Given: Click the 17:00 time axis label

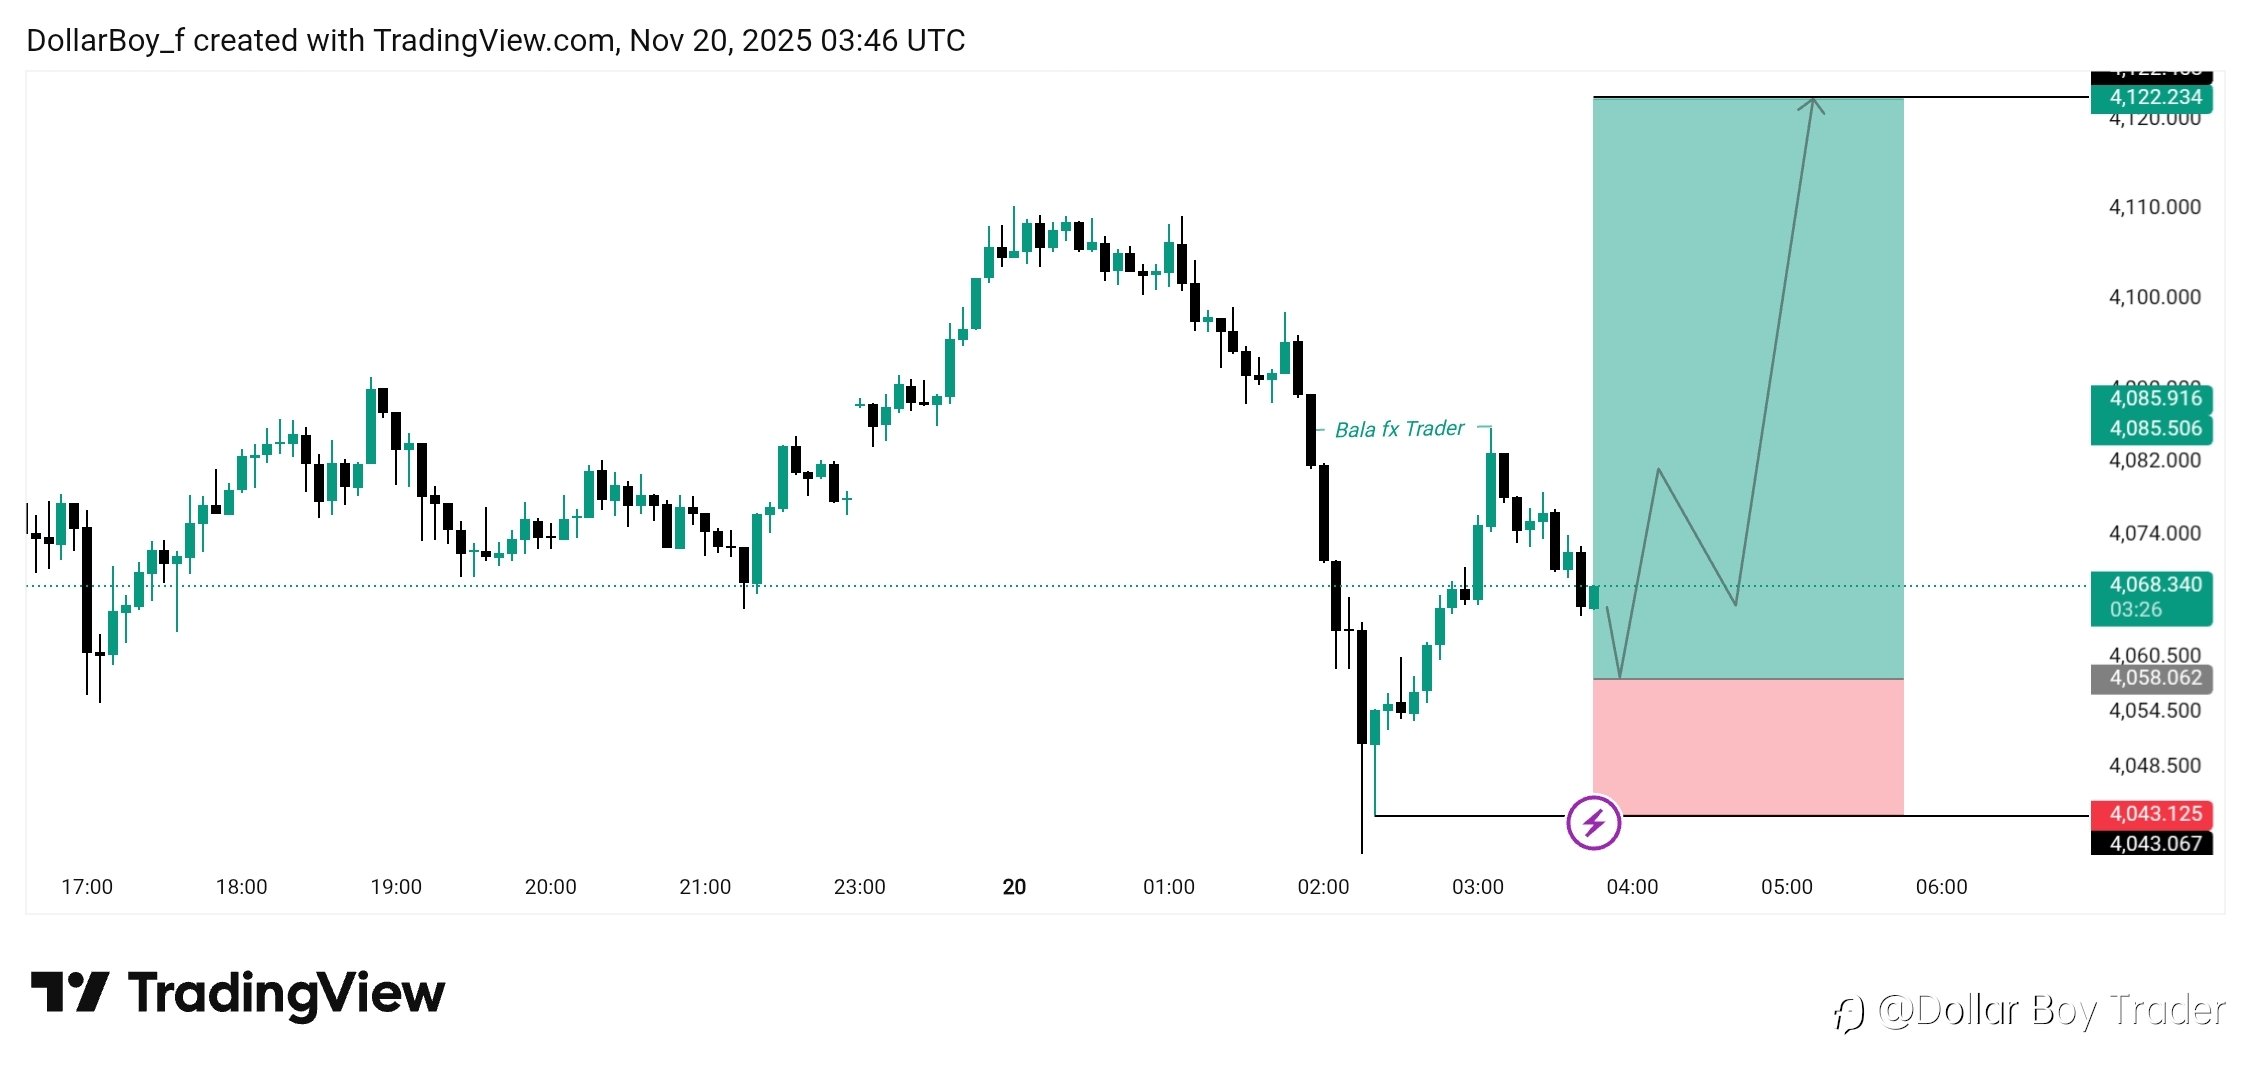Looking at the screenshot, I should [x=87, y=887].
